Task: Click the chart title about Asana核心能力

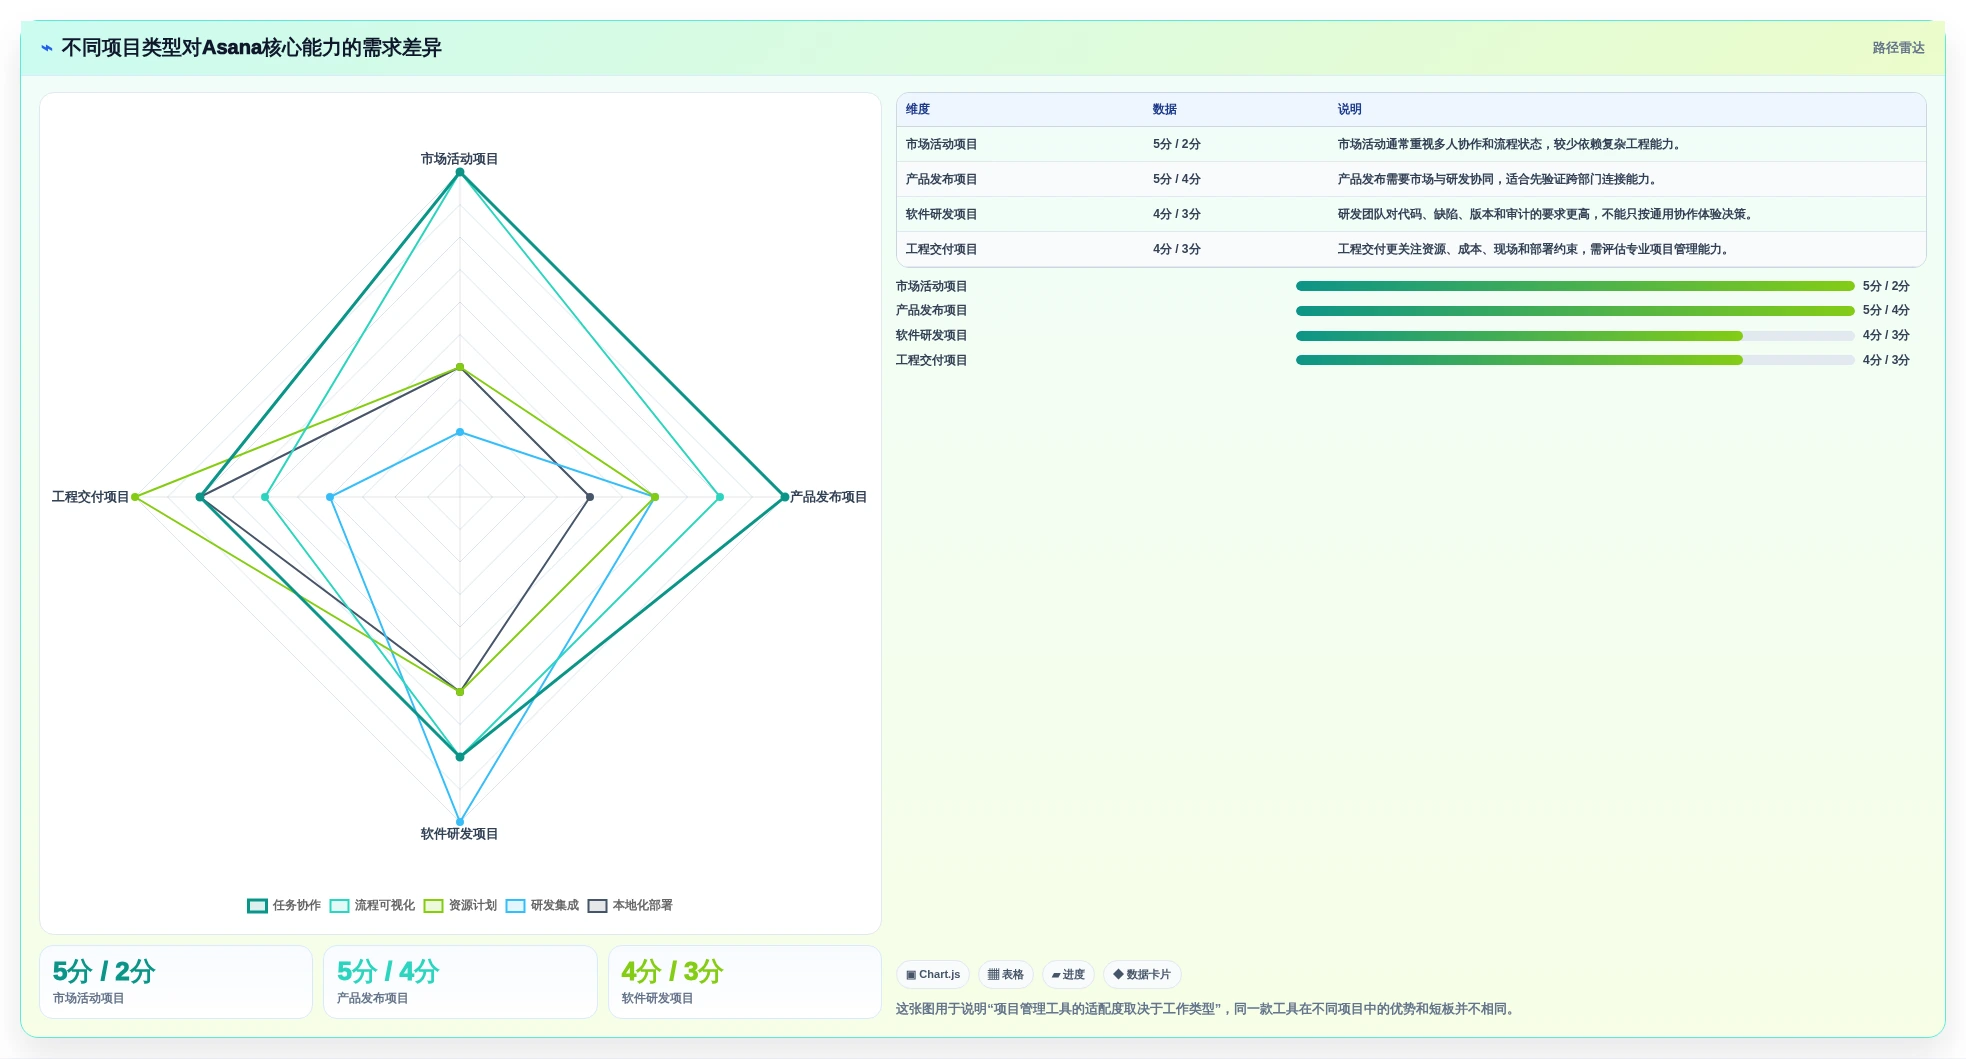Action: click(x=251, y=48)
